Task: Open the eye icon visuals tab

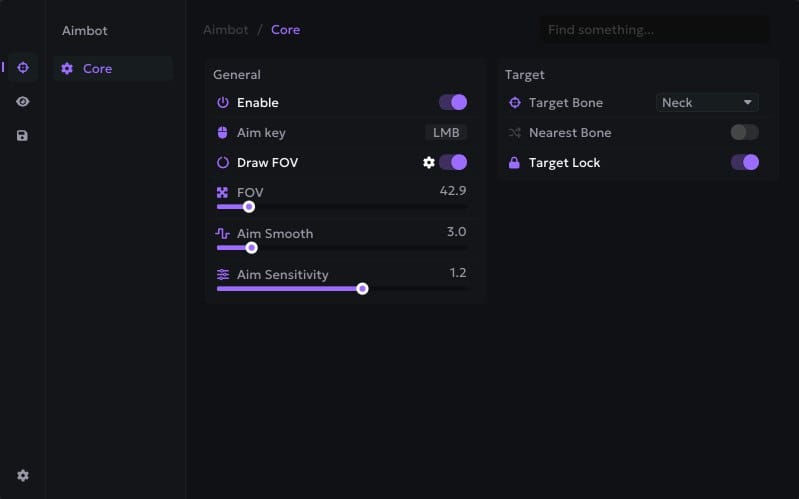Action: (22, 102)
